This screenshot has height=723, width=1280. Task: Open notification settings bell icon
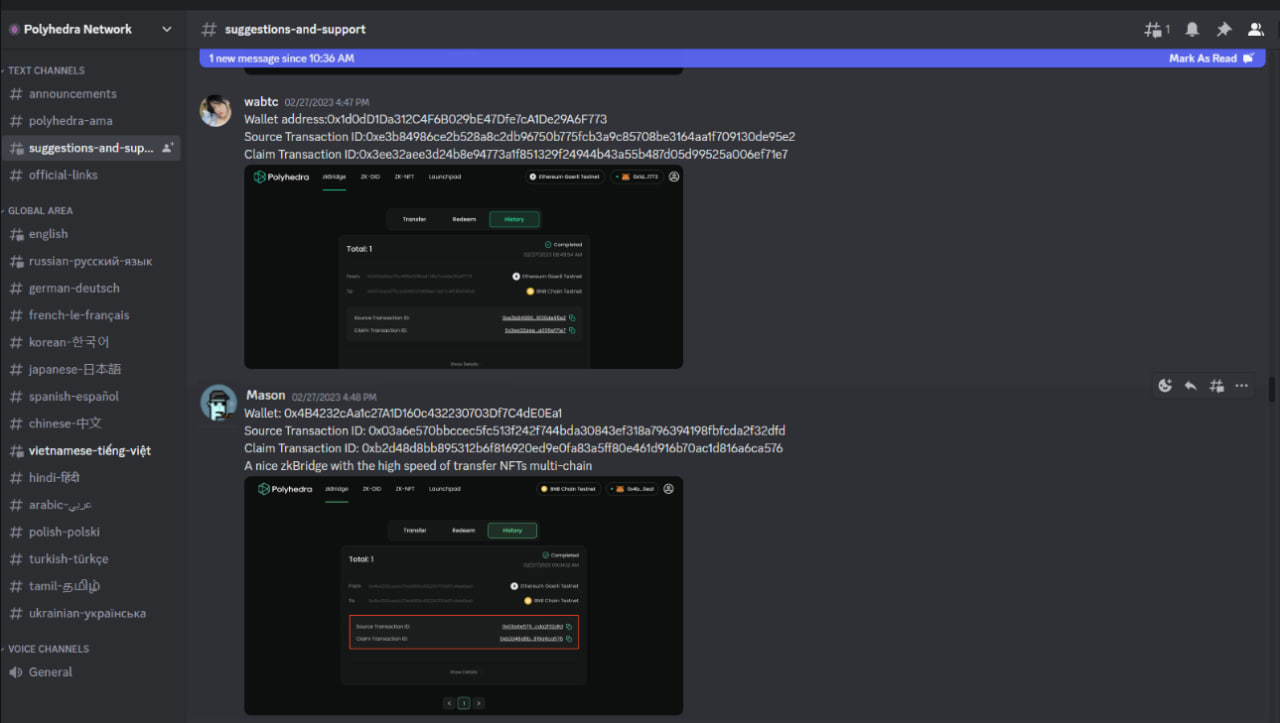click(1192, 30)
